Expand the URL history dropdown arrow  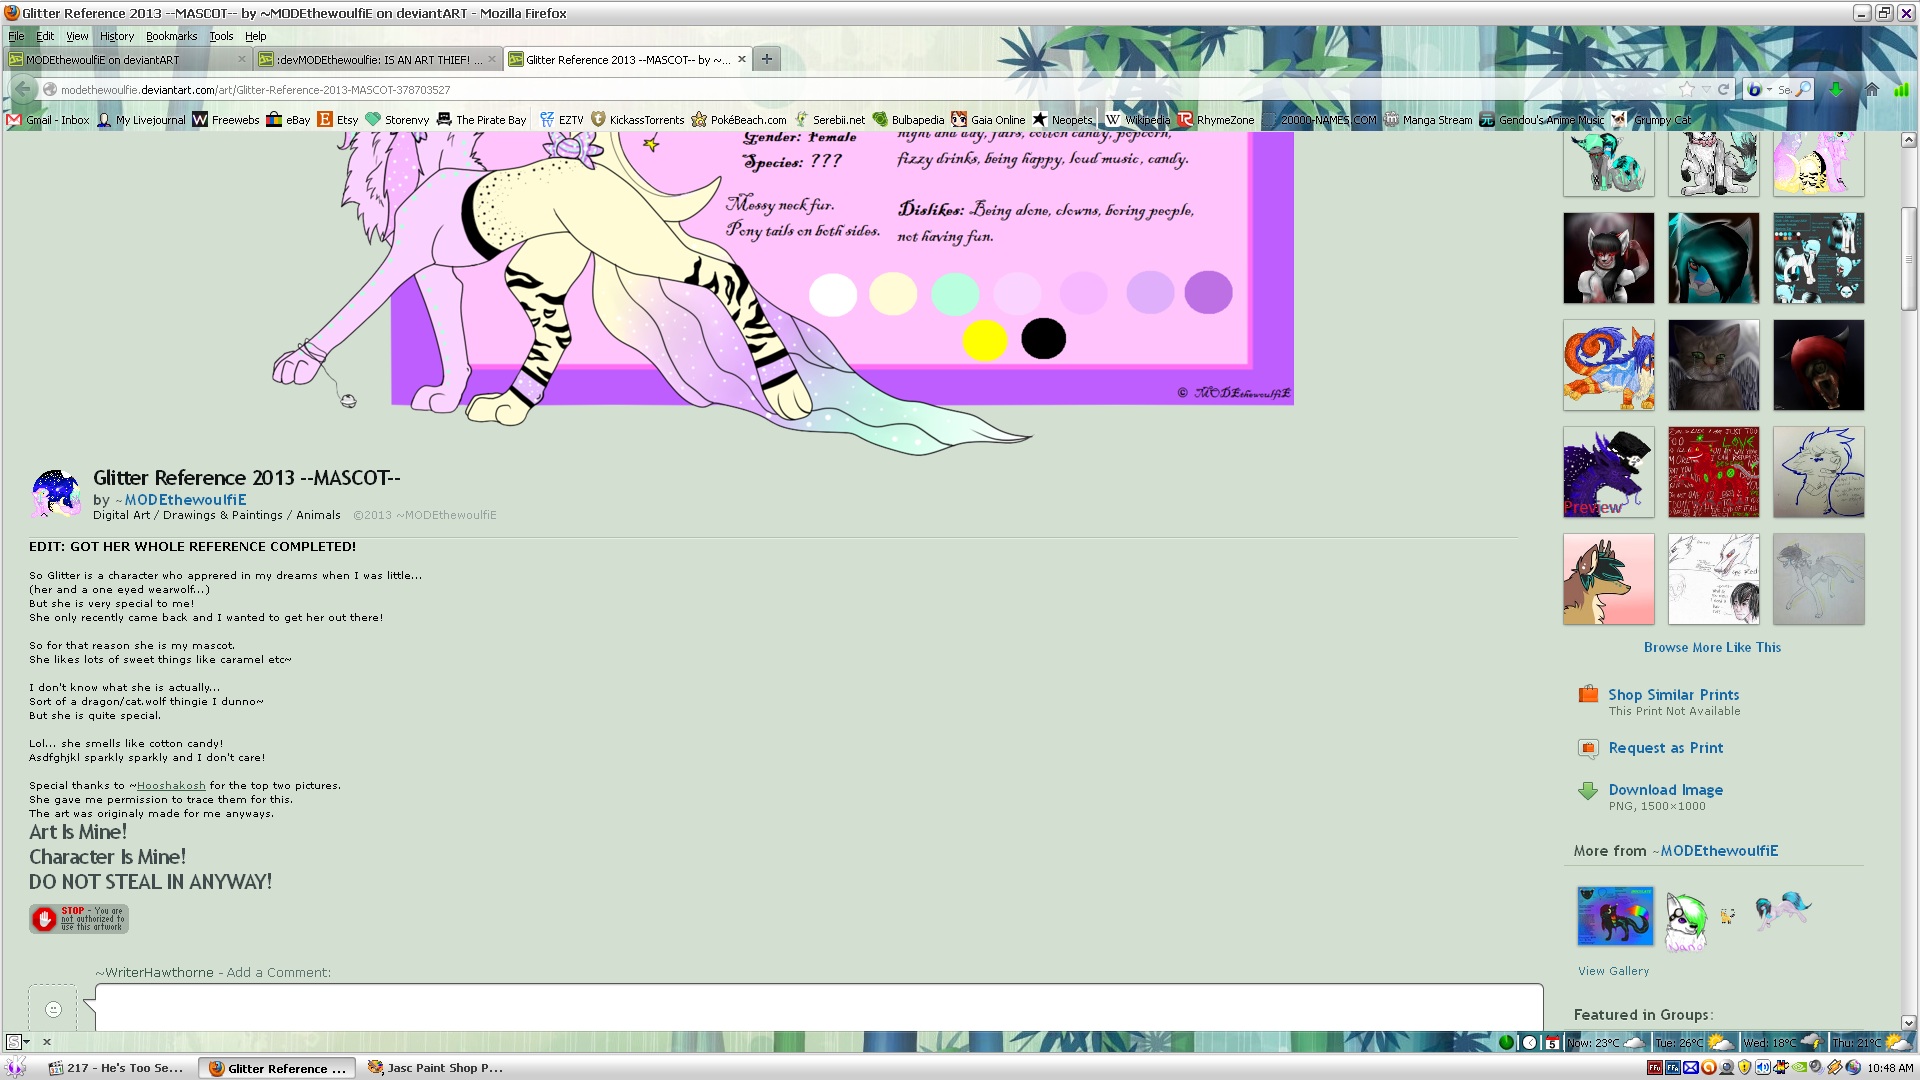1705,90
